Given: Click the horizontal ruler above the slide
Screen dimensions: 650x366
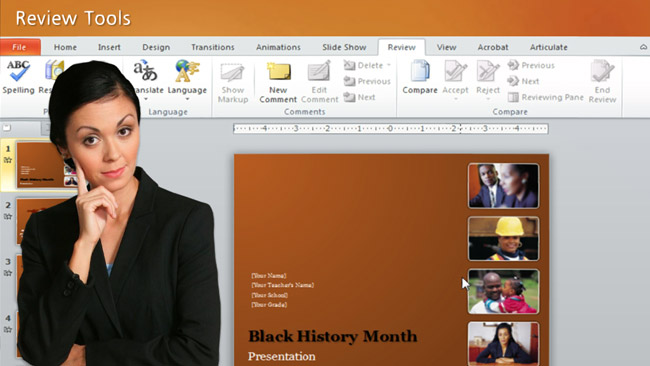Looking at the screenshot, I should 390,129.
